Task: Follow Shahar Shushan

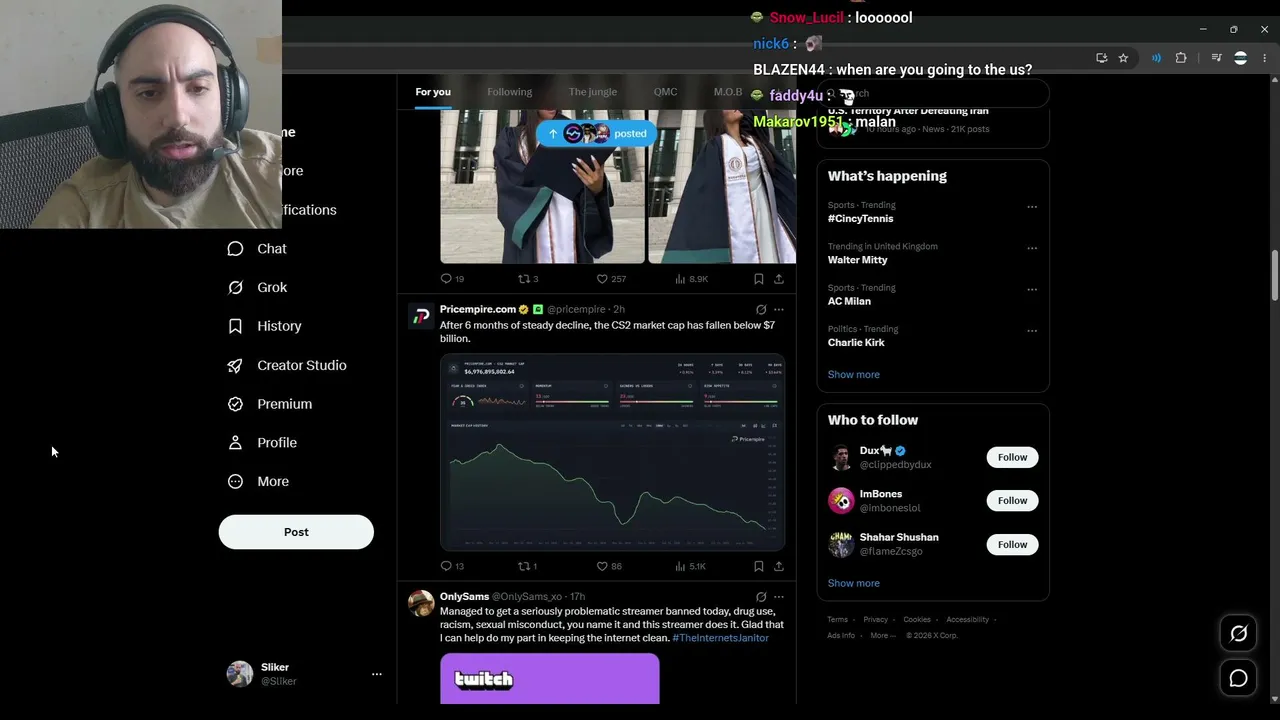Action: tap(1012, 544)
